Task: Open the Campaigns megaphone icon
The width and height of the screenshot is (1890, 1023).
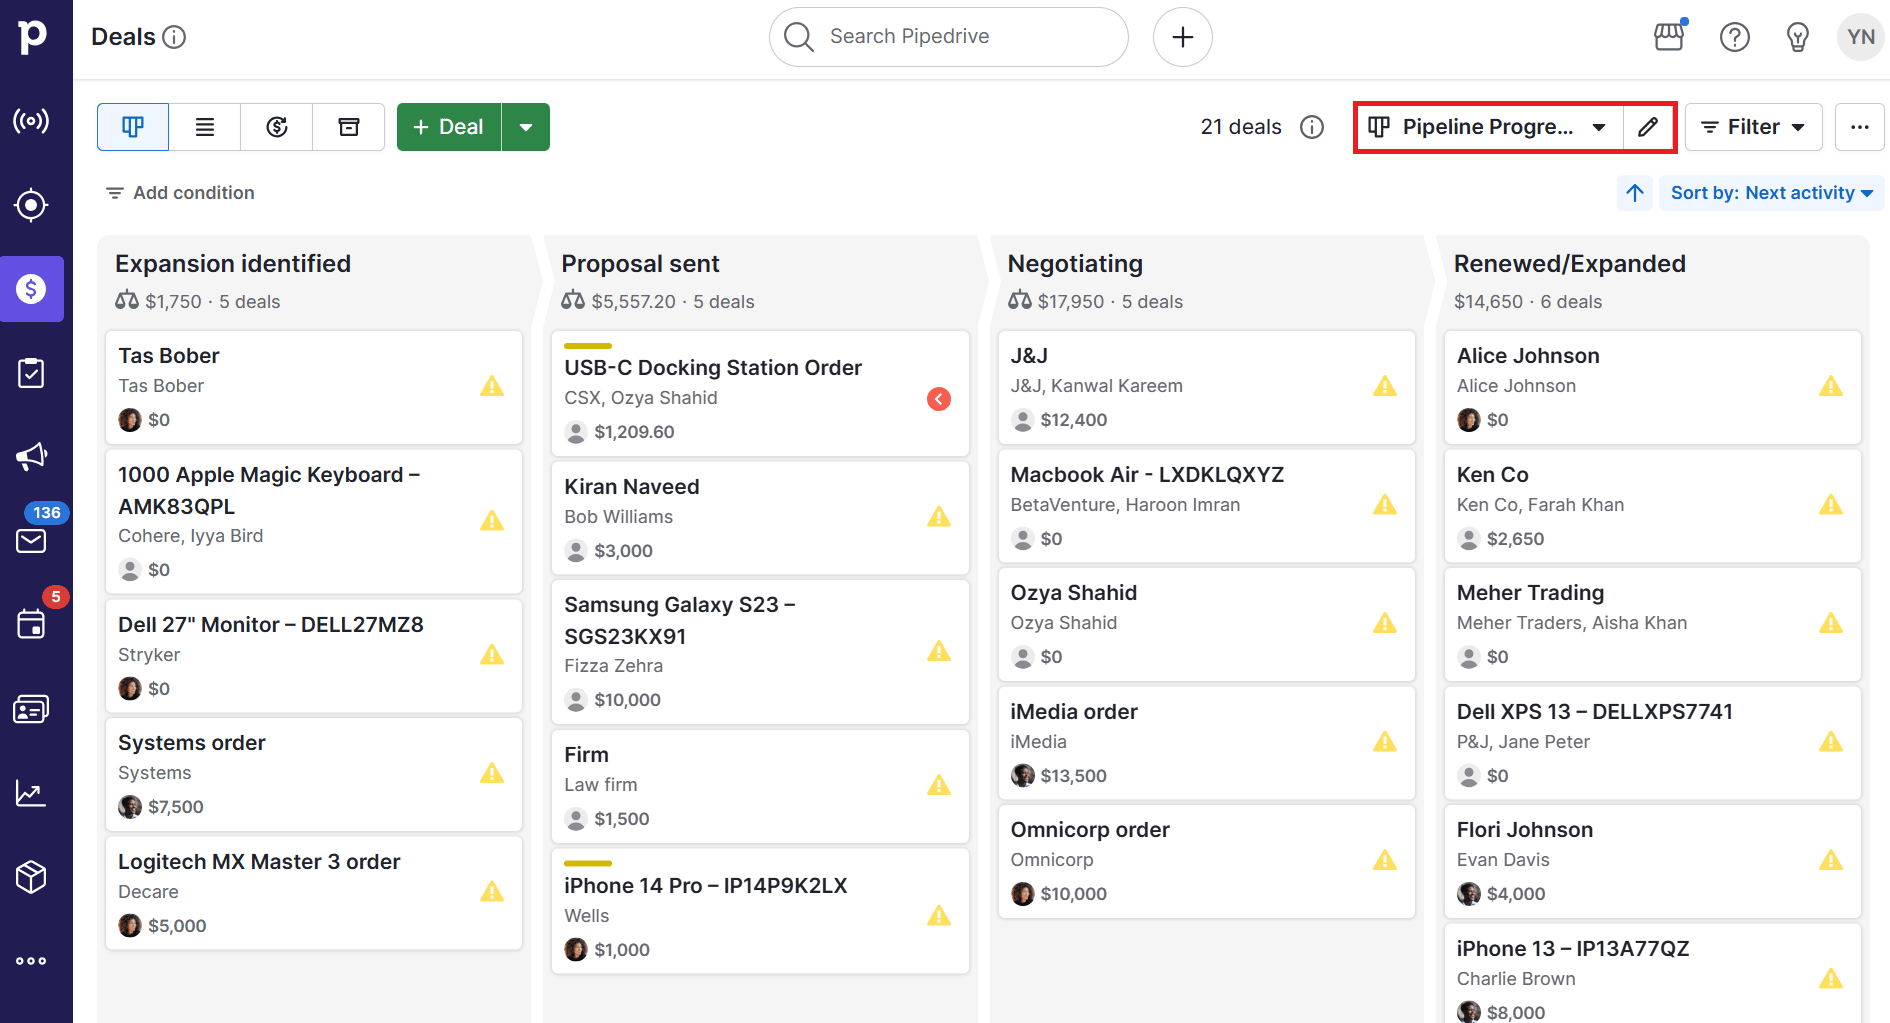Action: point(31,457)
